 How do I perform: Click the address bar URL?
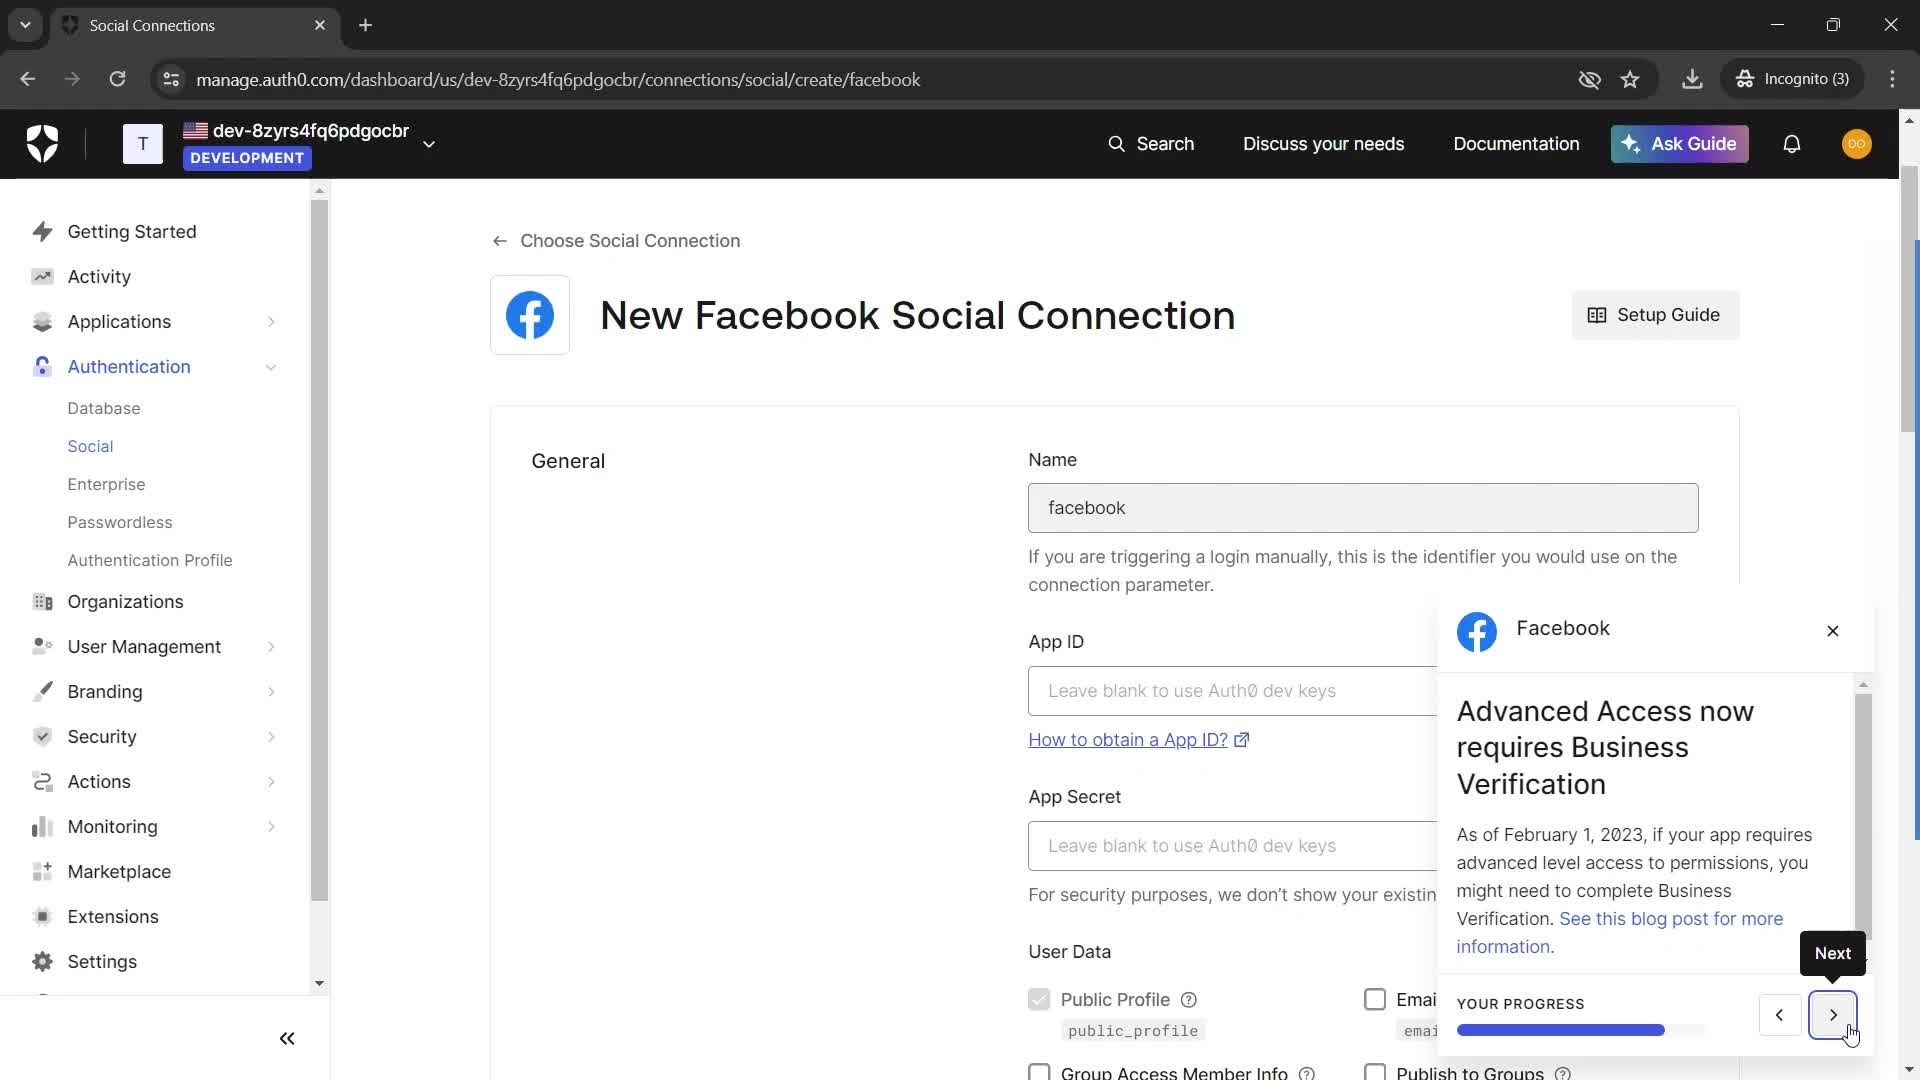pos(558,79)
